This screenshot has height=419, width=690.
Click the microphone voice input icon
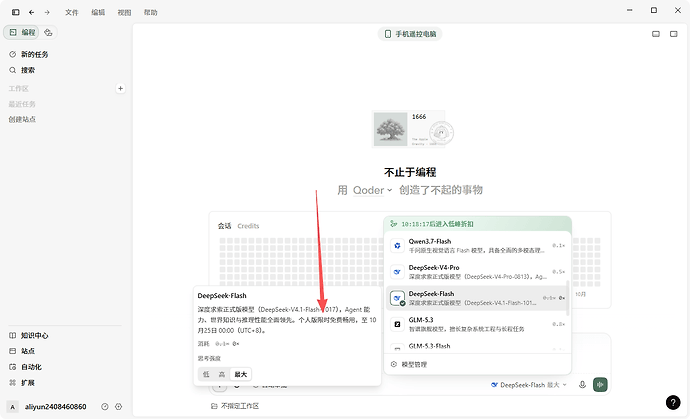click(582, 385)
